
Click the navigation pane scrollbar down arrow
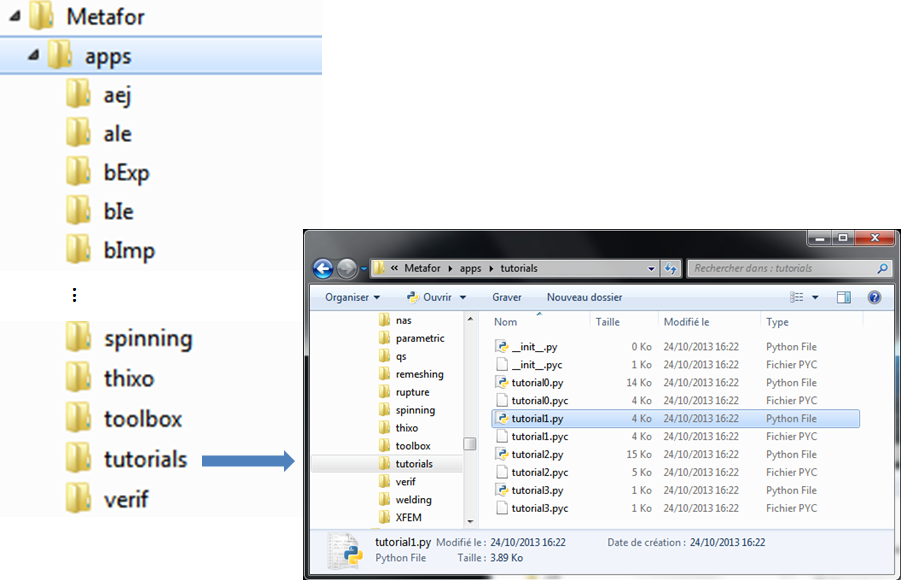coord(470,521)
